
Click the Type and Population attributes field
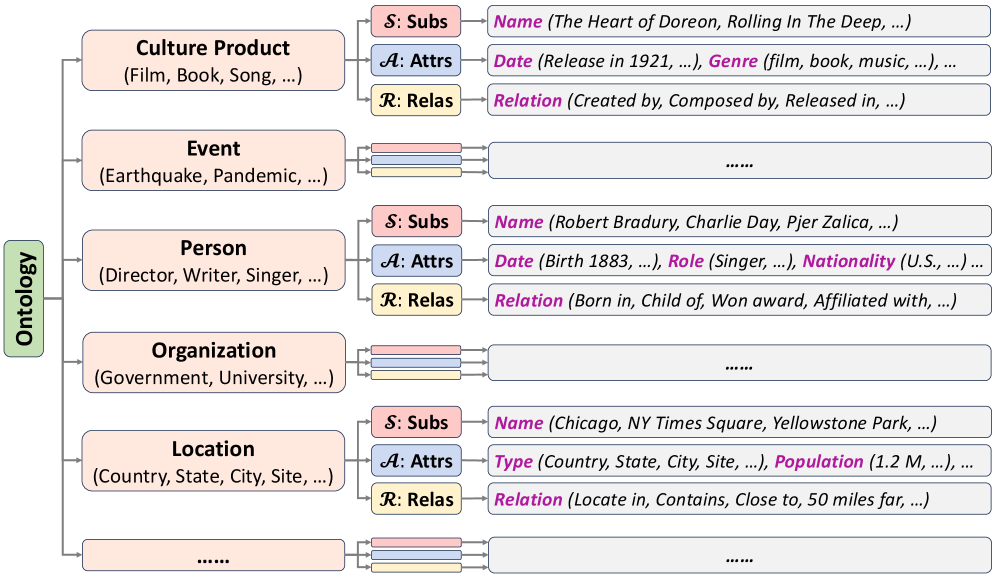click(739, 461)
